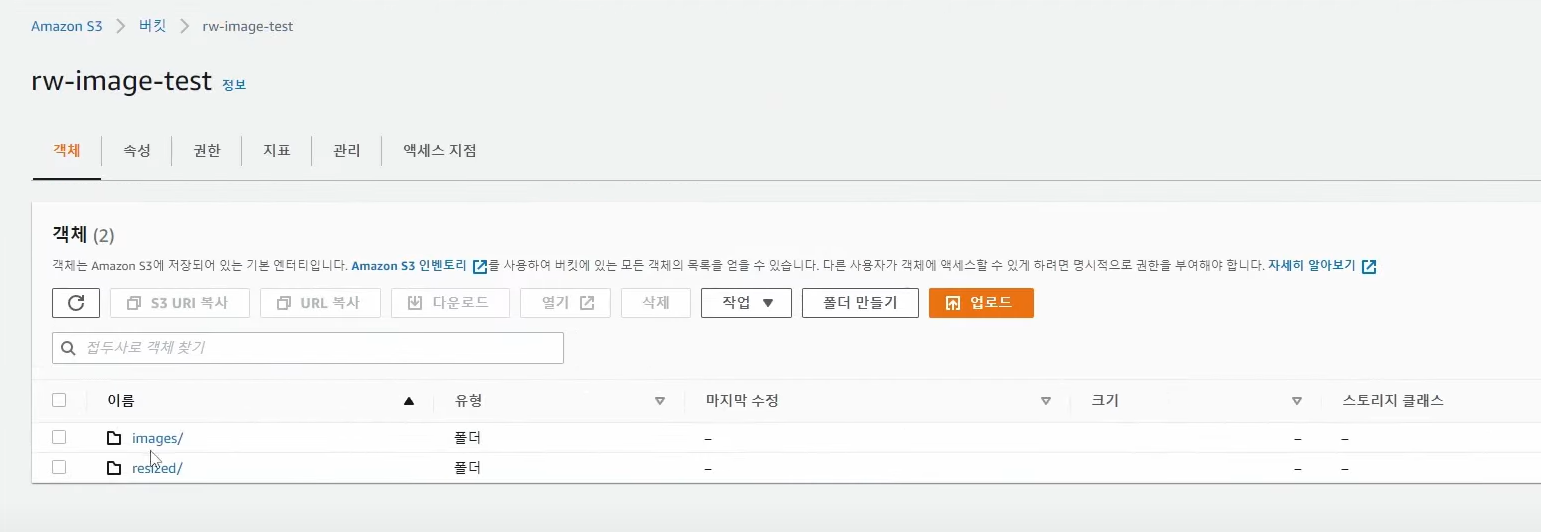Click the S3 URI 복사 button

pyautogui.click(x=180, y=303)
